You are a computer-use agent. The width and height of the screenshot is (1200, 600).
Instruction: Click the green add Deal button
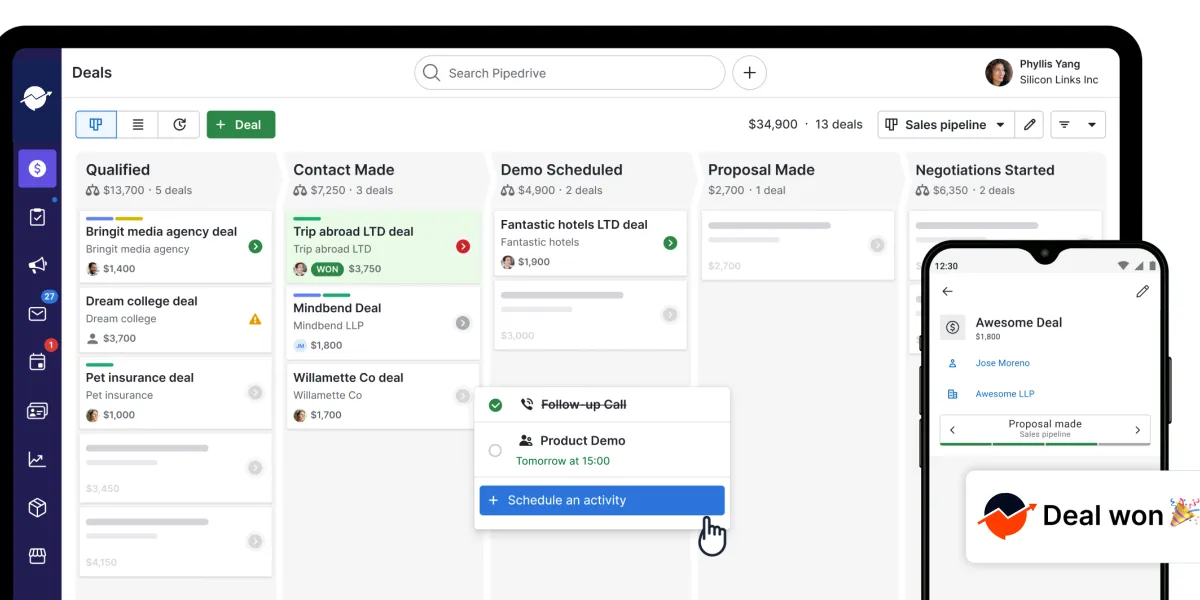pos(240,125)
